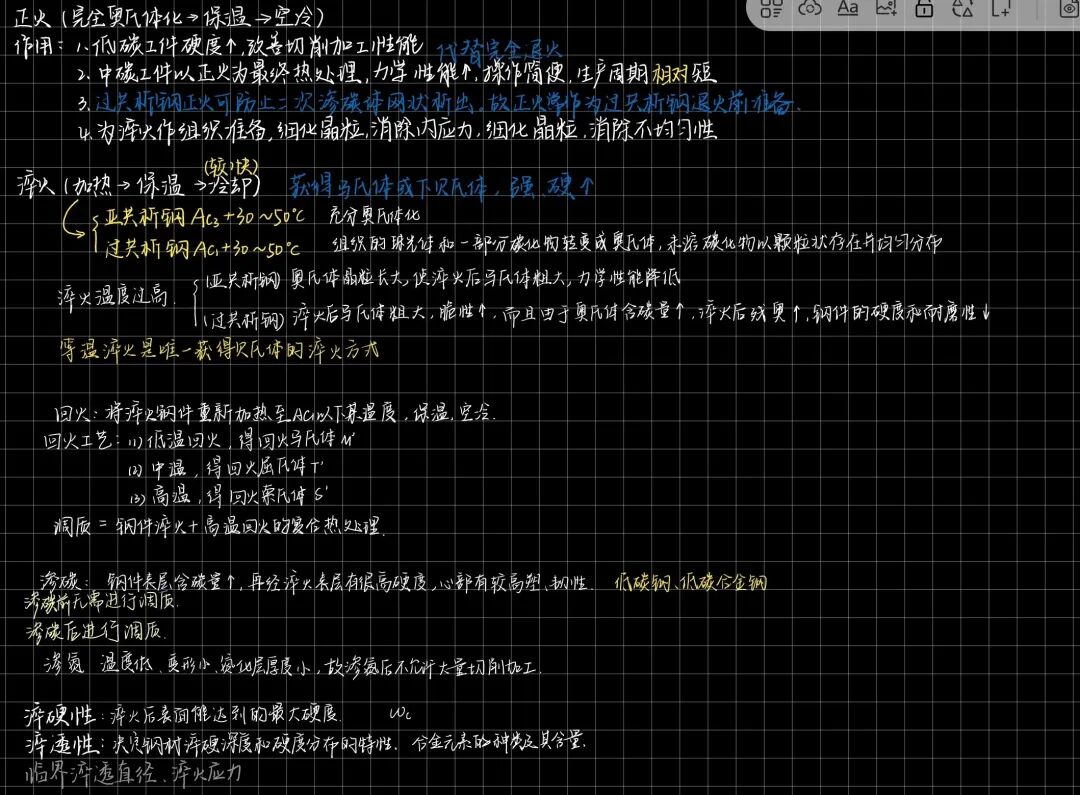Click yellow '过共析钢 Ac1+30~50°C'
This screenshot has width=1080, height=795.
202,248
